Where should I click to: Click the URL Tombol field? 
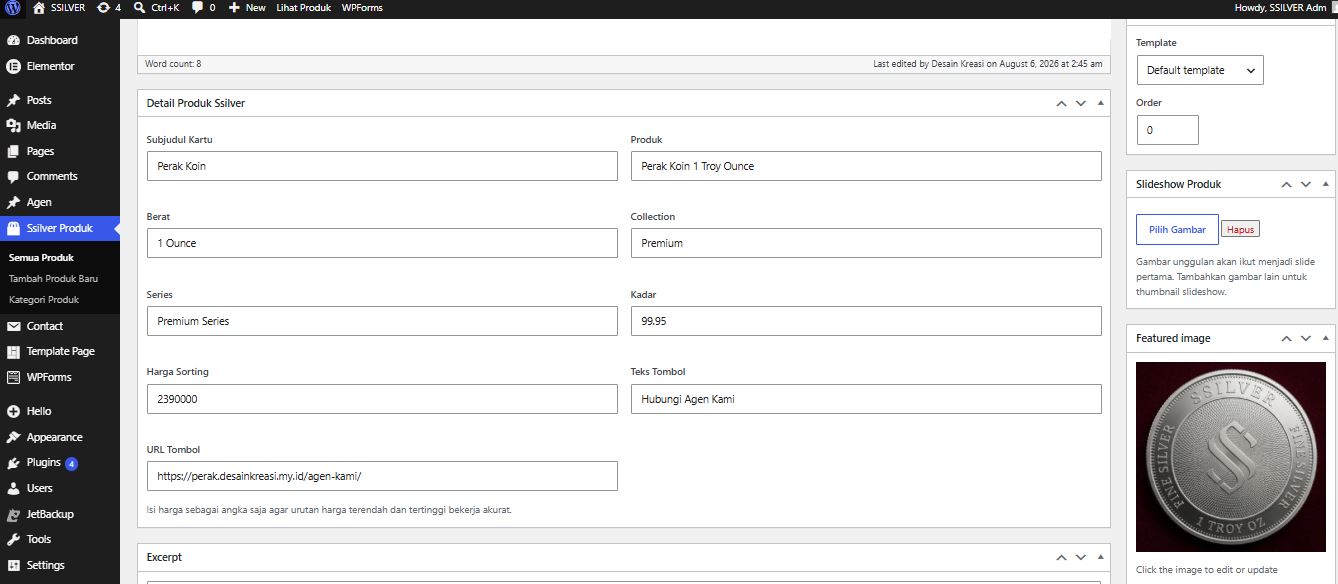pos(382,476)
